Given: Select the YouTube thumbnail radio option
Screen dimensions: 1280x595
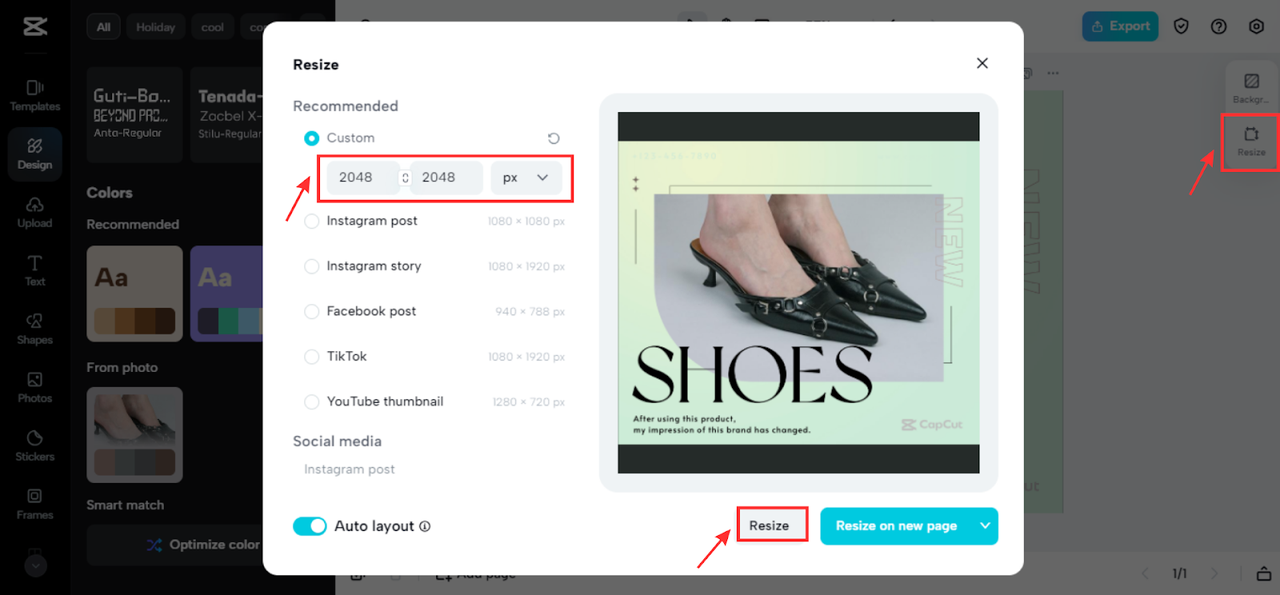Looking at the screenshot, I should (x=312, y=401).
